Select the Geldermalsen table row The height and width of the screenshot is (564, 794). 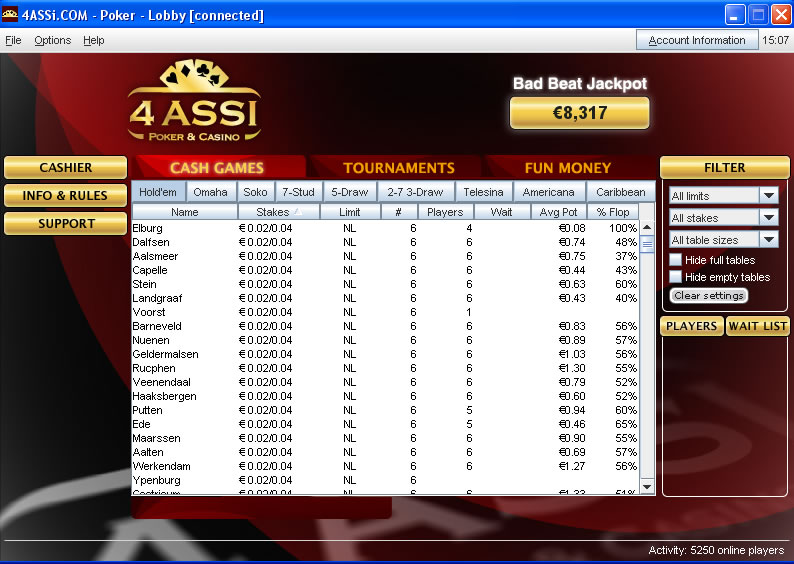pos(385,354)
